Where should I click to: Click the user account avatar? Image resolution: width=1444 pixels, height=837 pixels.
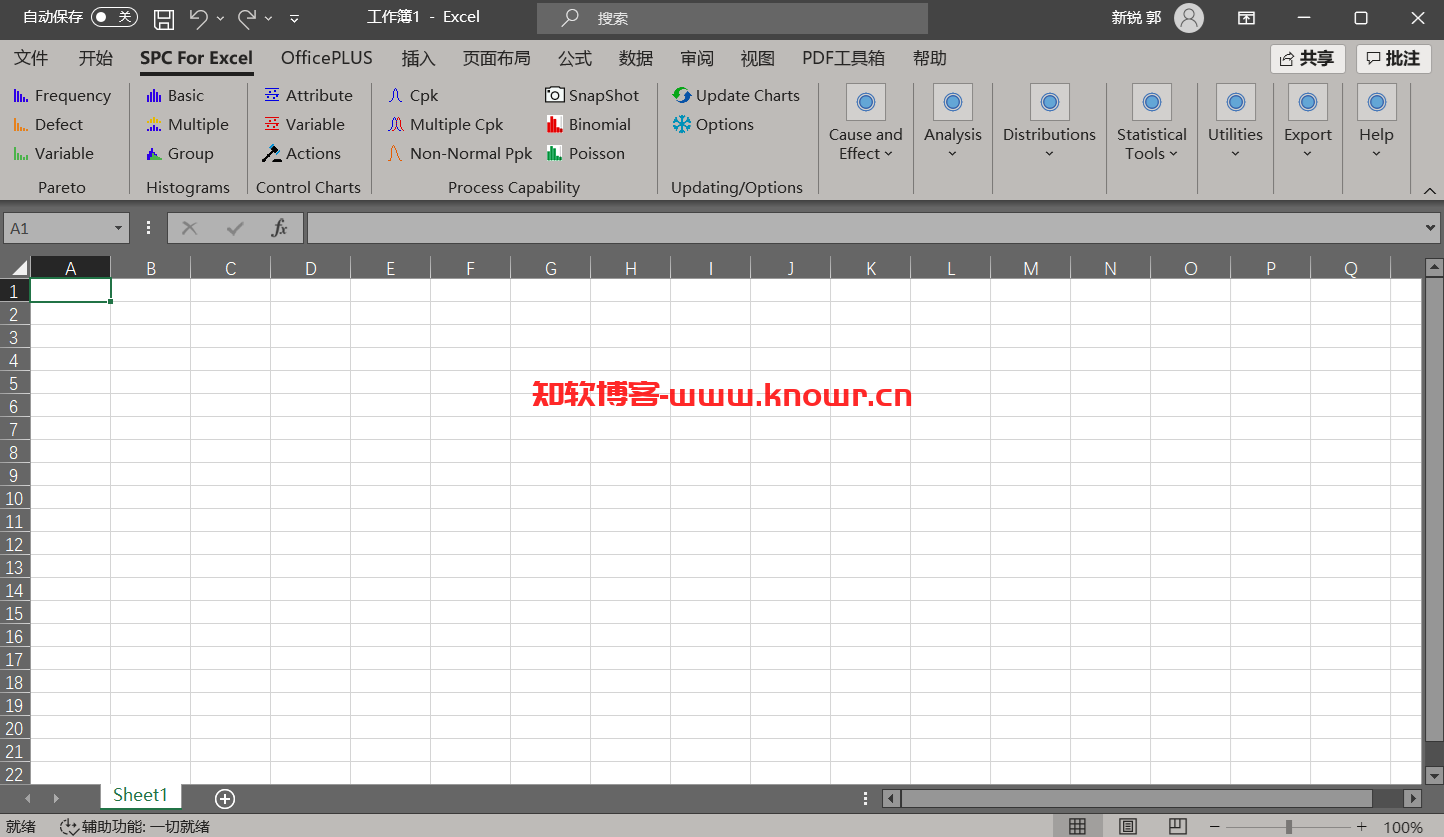1189,17
